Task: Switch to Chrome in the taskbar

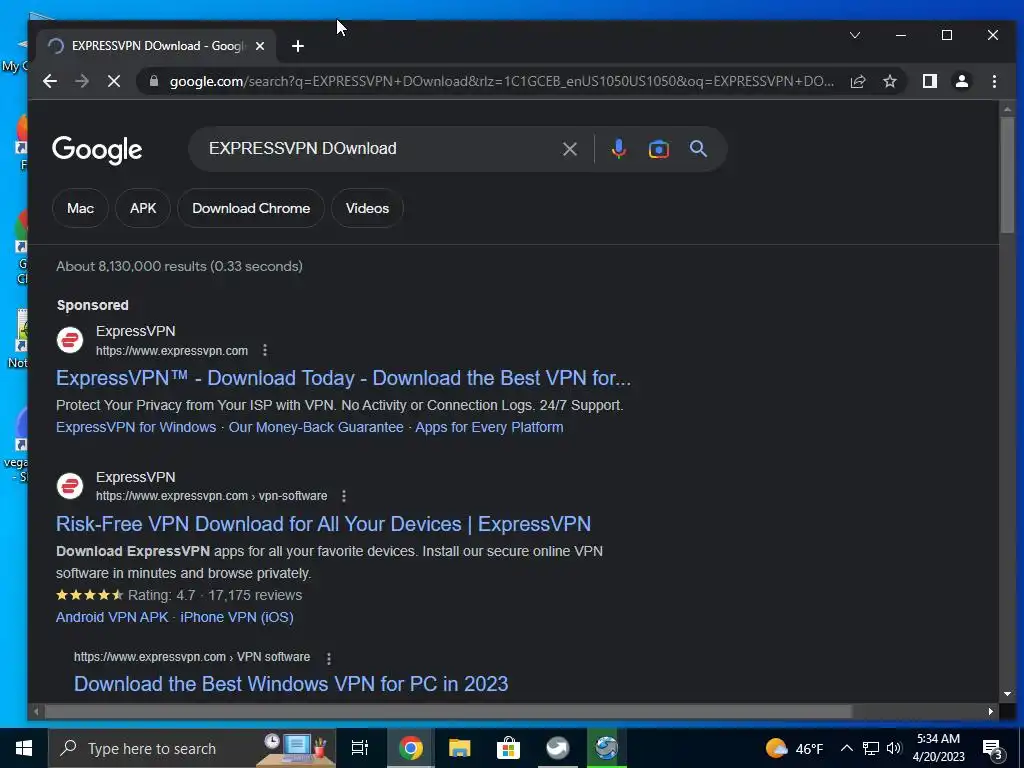Action: (411, 748)
